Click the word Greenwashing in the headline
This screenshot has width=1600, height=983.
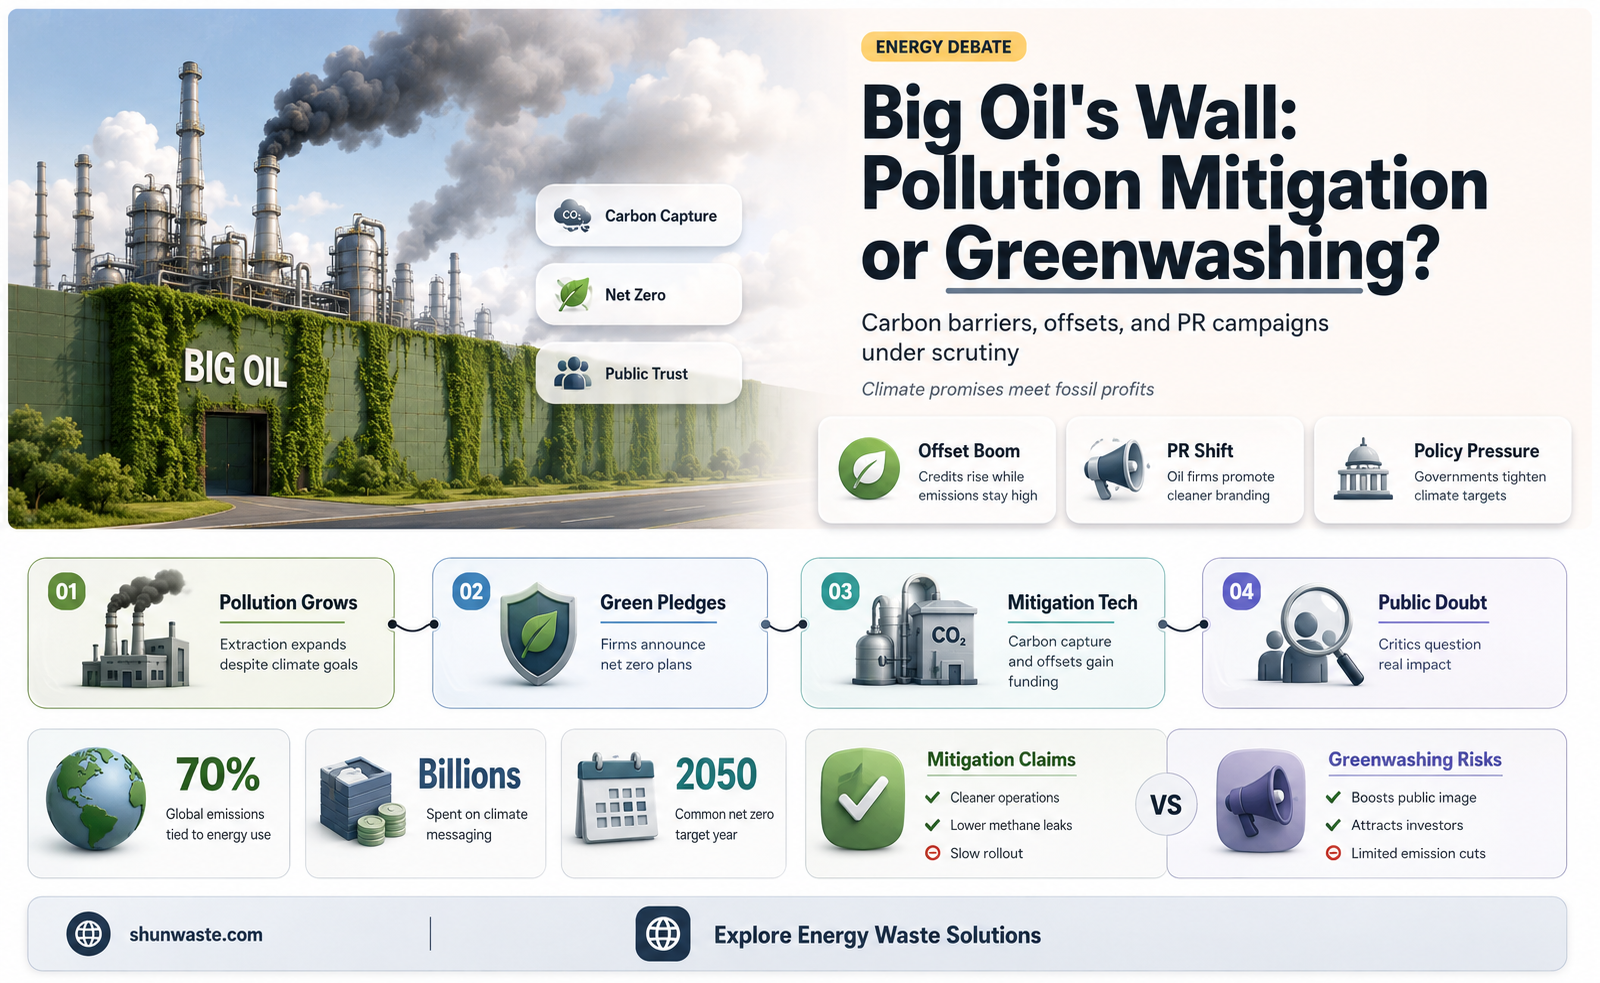pyautogui.click(x=1174, y=256)
